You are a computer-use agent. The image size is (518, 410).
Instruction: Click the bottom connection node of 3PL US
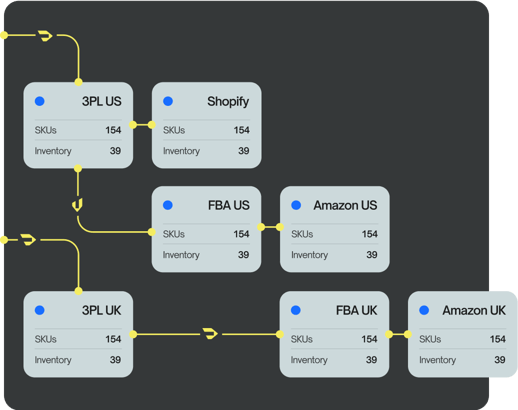tap(78, 168)
